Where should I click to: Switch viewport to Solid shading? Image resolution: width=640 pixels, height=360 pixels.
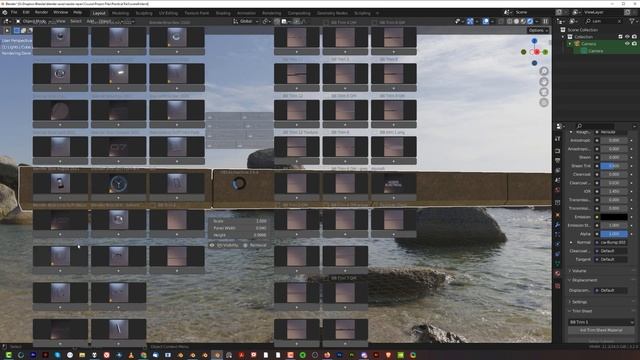[516, 21]
